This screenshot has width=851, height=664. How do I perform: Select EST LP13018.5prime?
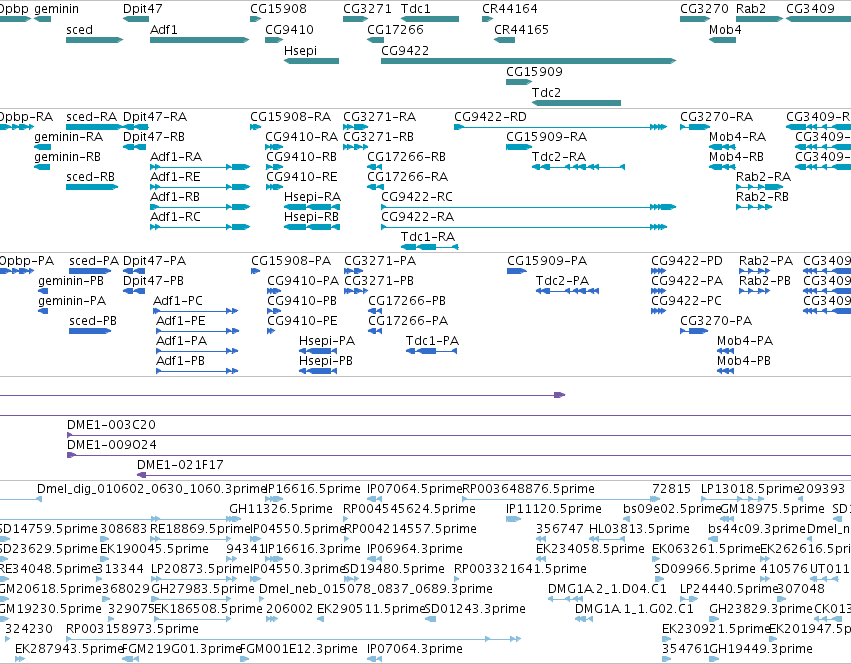[732, 499]
